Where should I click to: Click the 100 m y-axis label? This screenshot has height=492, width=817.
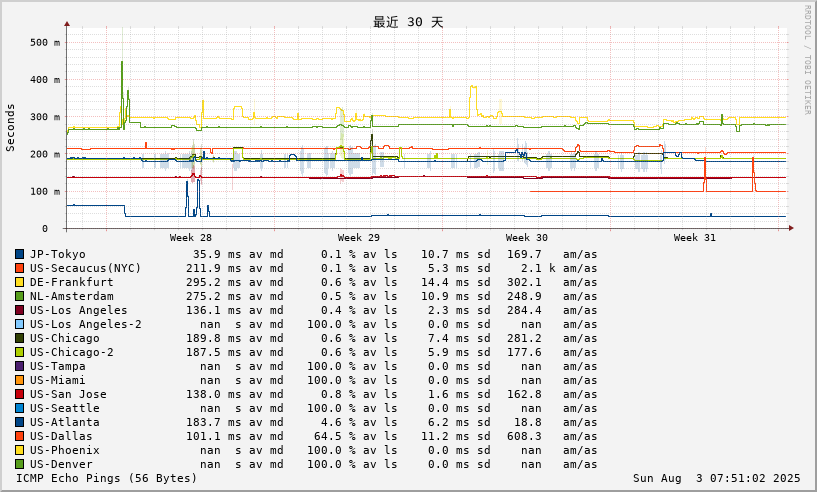coord(45,191)
